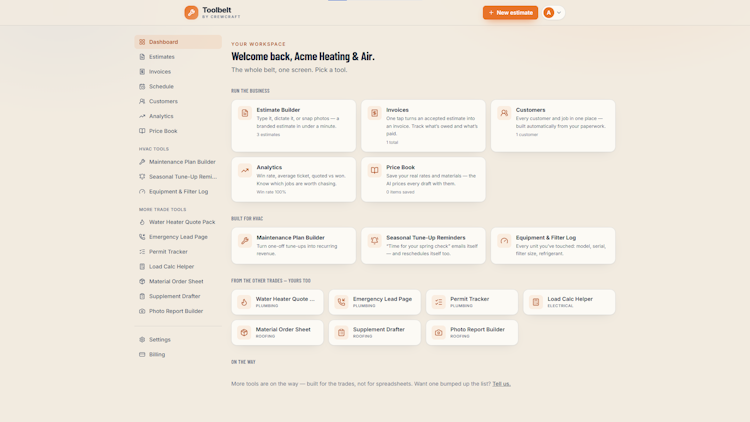The height and width of the screenshot is (422, 750).
Task: Follow the Tell us link
Action: click(x=501, y=384)
